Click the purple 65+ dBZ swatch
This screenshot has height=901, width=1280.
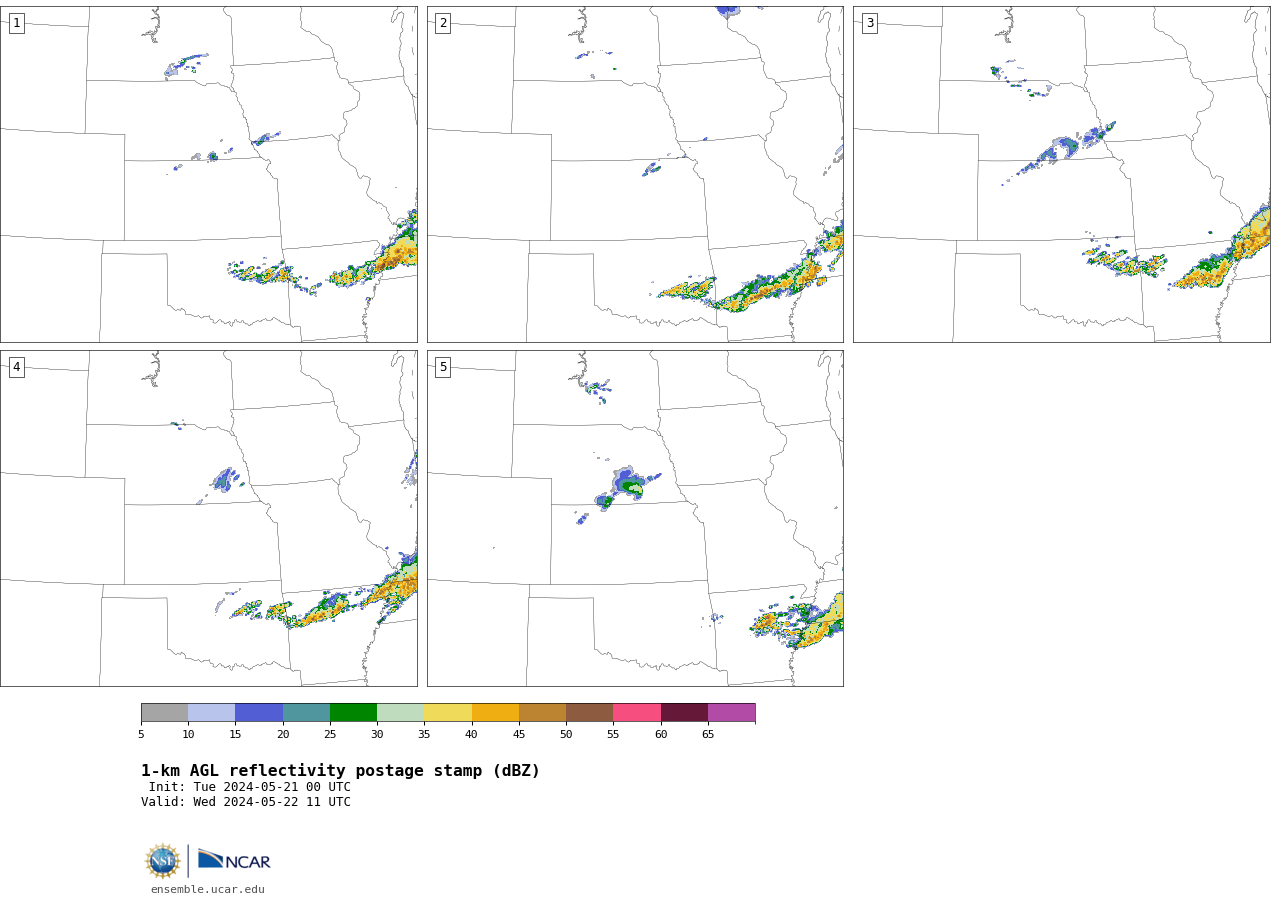pyautogui.click(x=731, y=712)
